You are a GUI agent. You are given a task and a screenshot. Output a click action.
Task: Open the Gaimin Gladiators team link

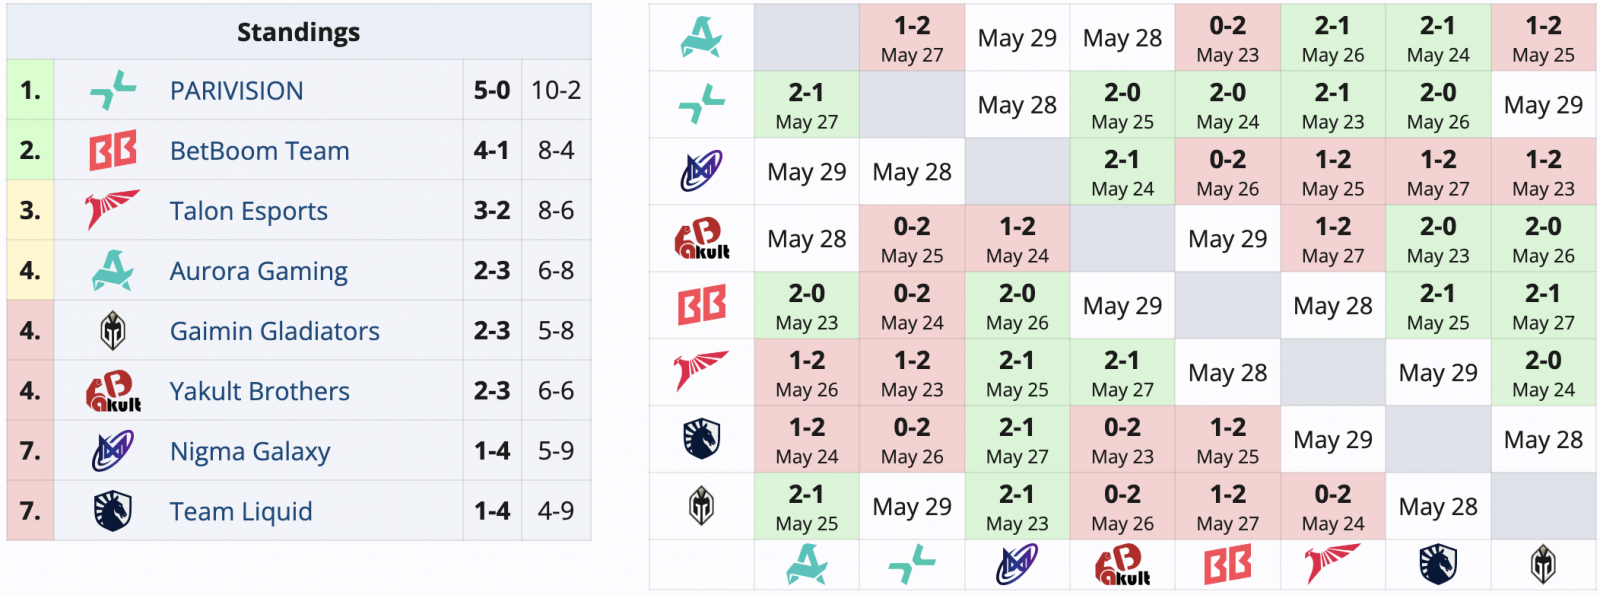[275, 331]
